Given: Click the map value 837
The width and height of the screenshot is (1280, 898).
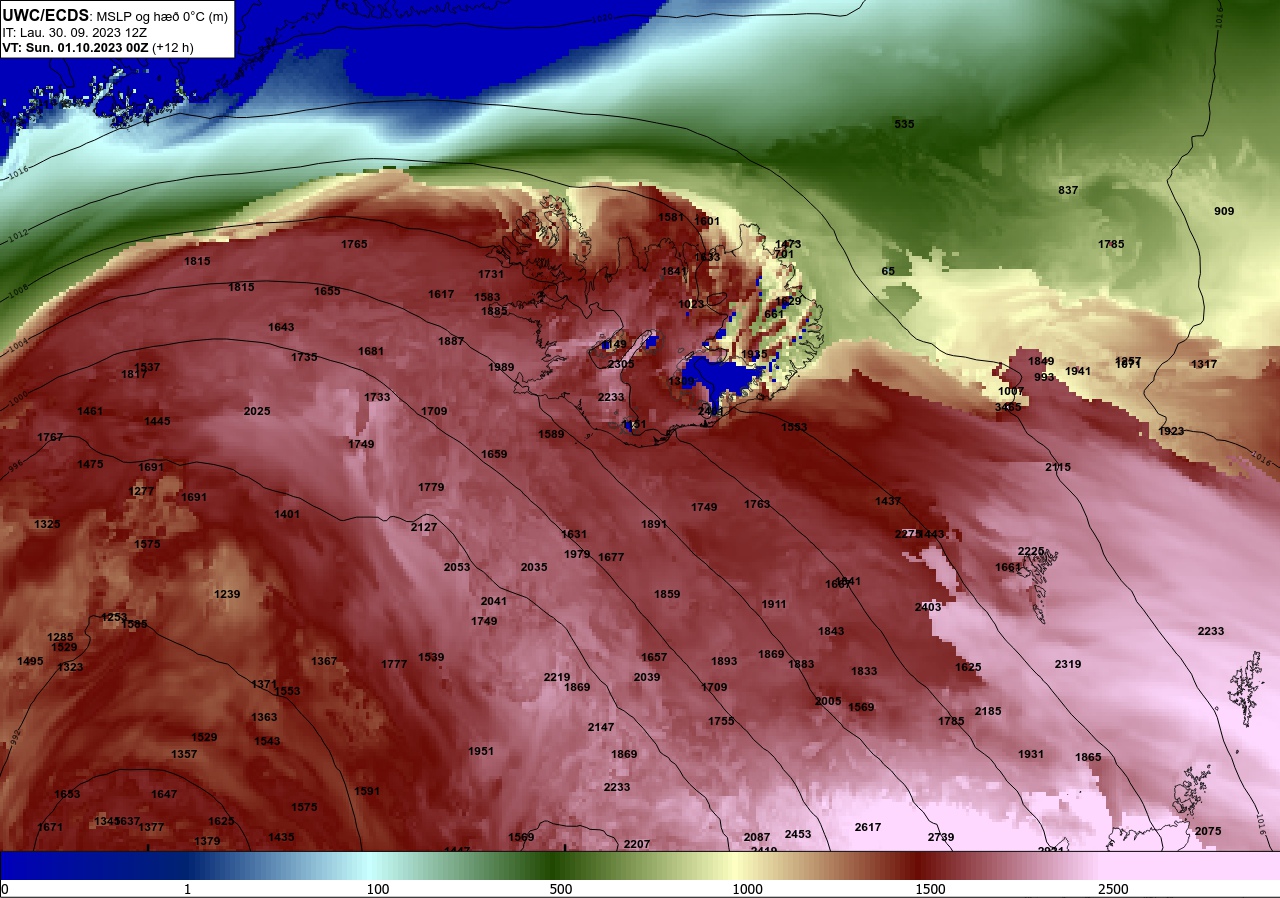Looking at the screenshot, I should click(1068, 190).
